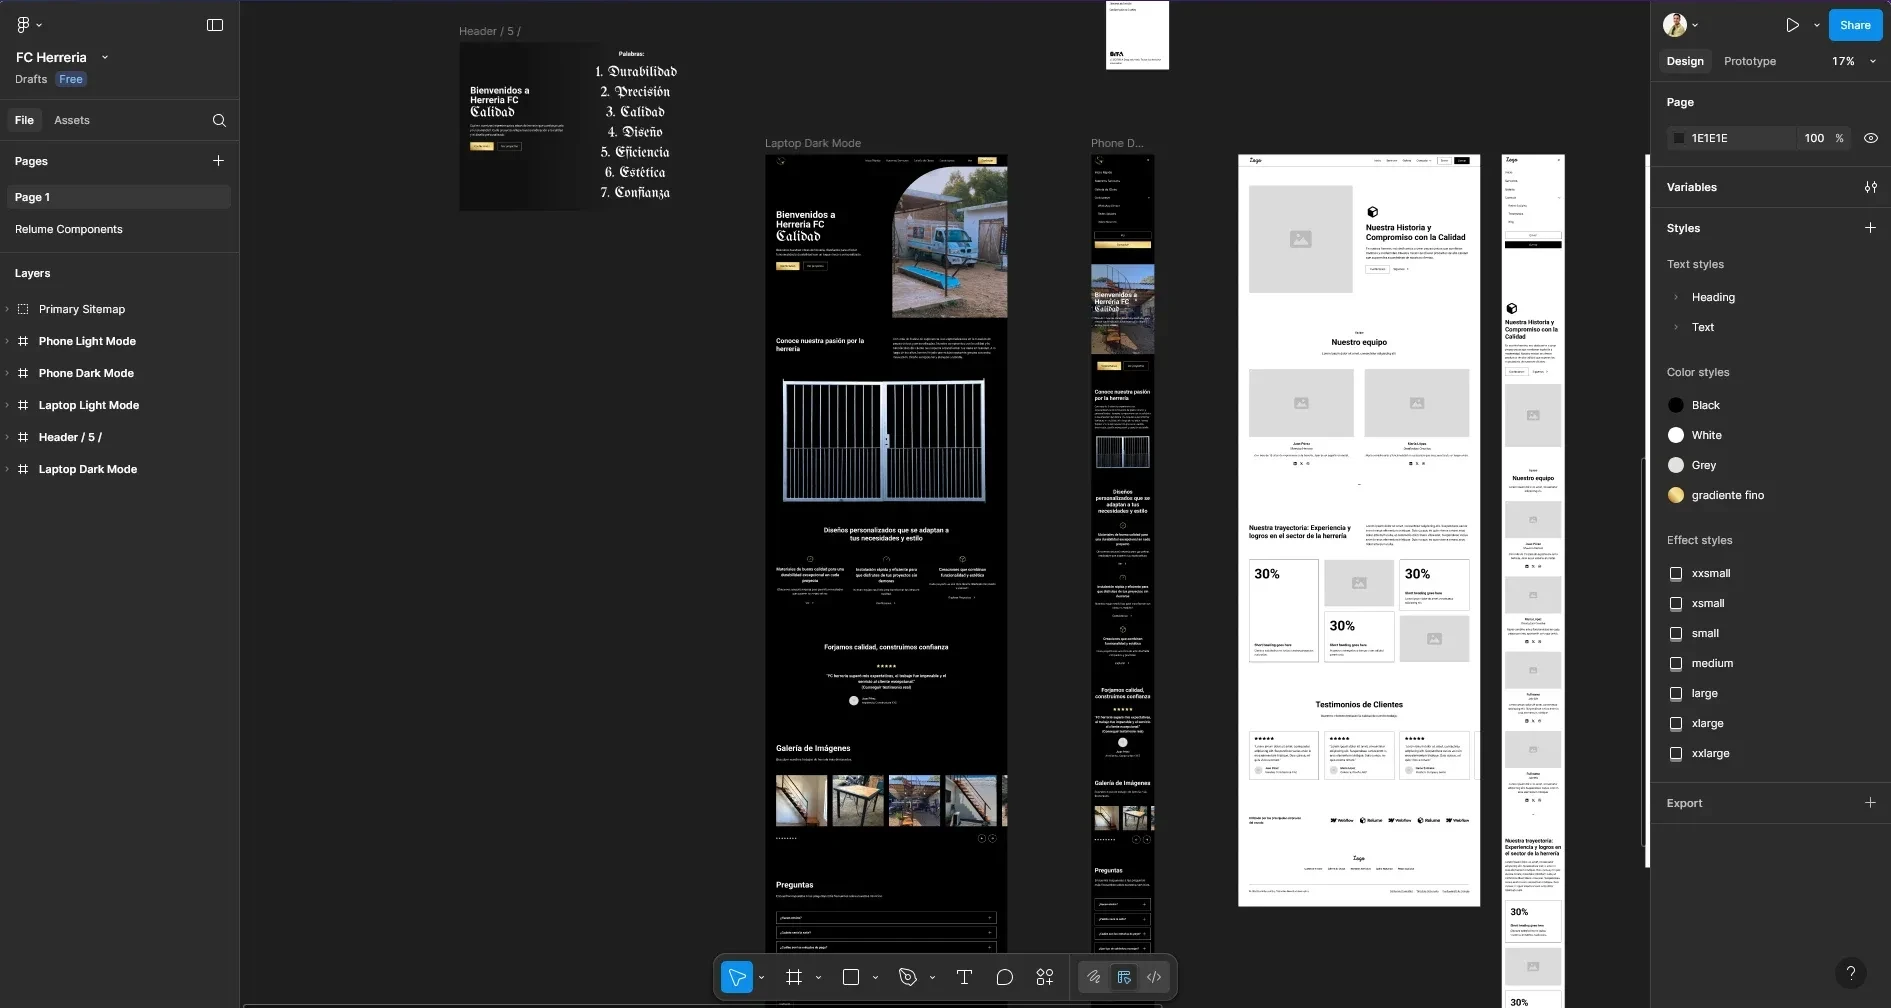Image resolution: width=1891 pixels, height=1008 pixels.
Task: Search the file with magnifier icon
Action: [219, 121]
